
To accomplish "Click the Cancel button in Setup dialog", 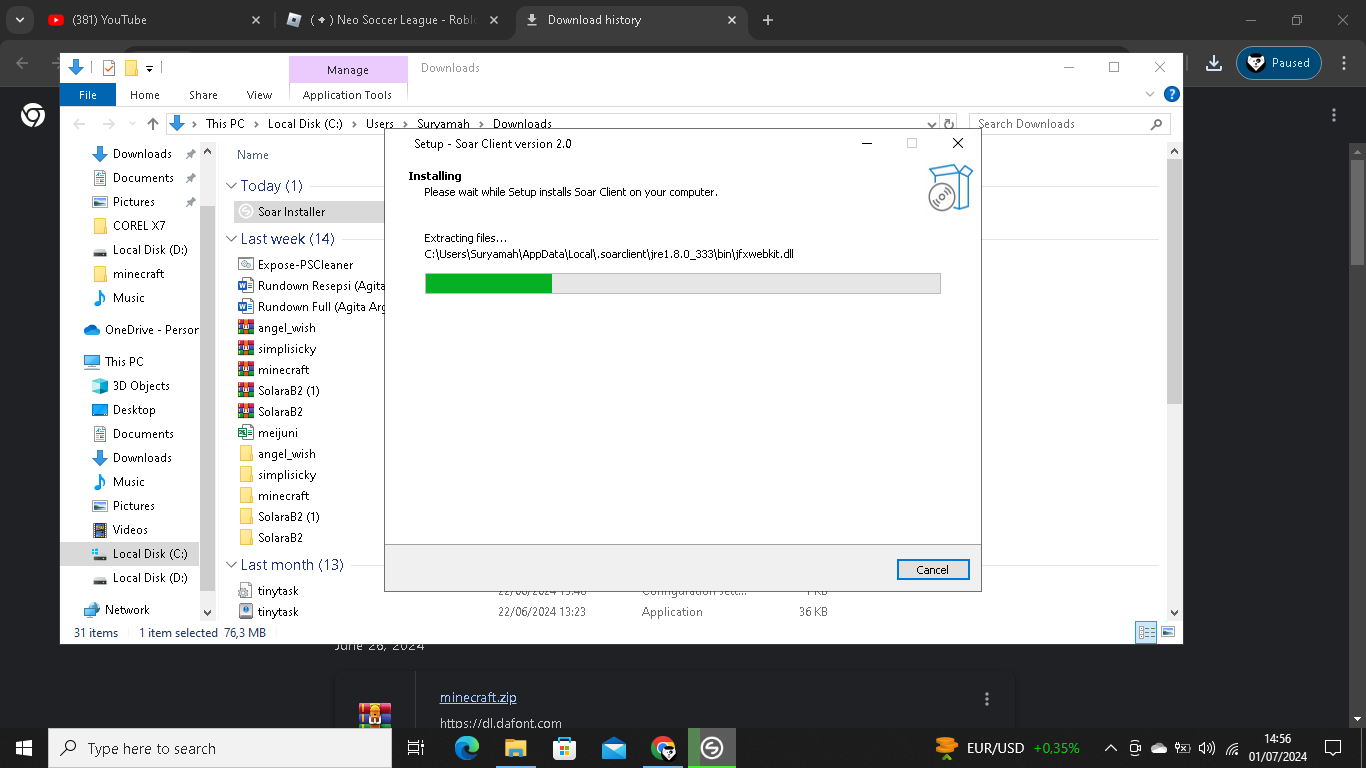I will point(933,569).
